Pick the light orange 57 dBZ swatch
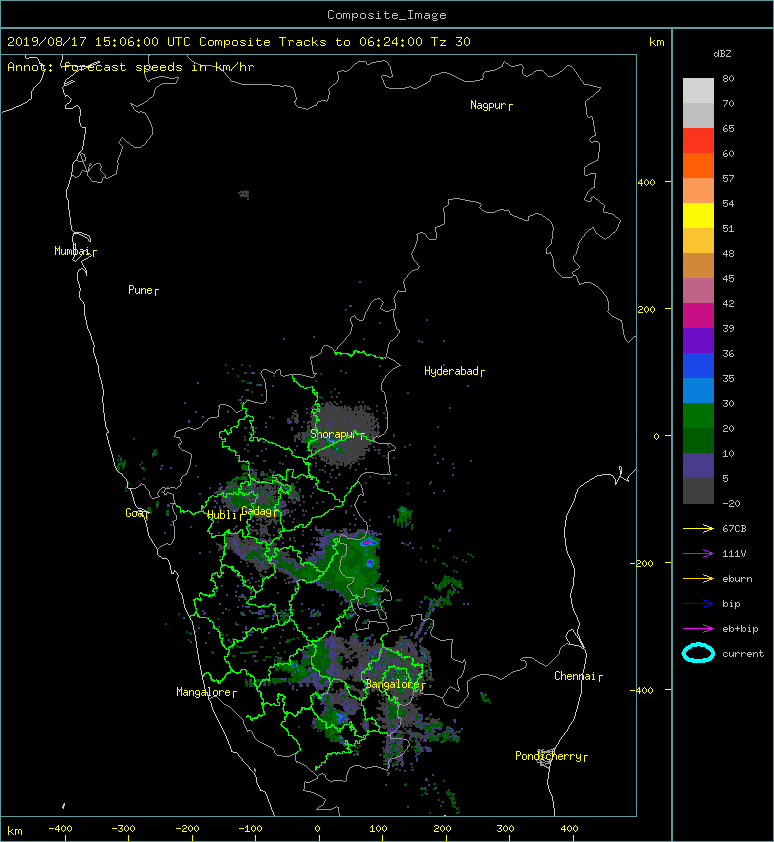The image size is (774, 842). click(x=698, y=190)
